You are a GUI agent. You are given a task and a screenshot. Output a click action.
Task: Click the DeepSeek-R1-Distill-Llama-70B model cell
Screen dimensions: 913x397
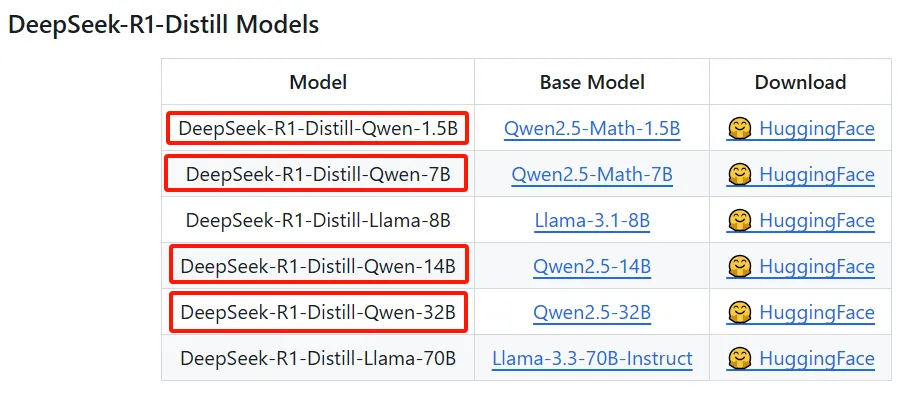pyautogui.click(x=318, y=358)
